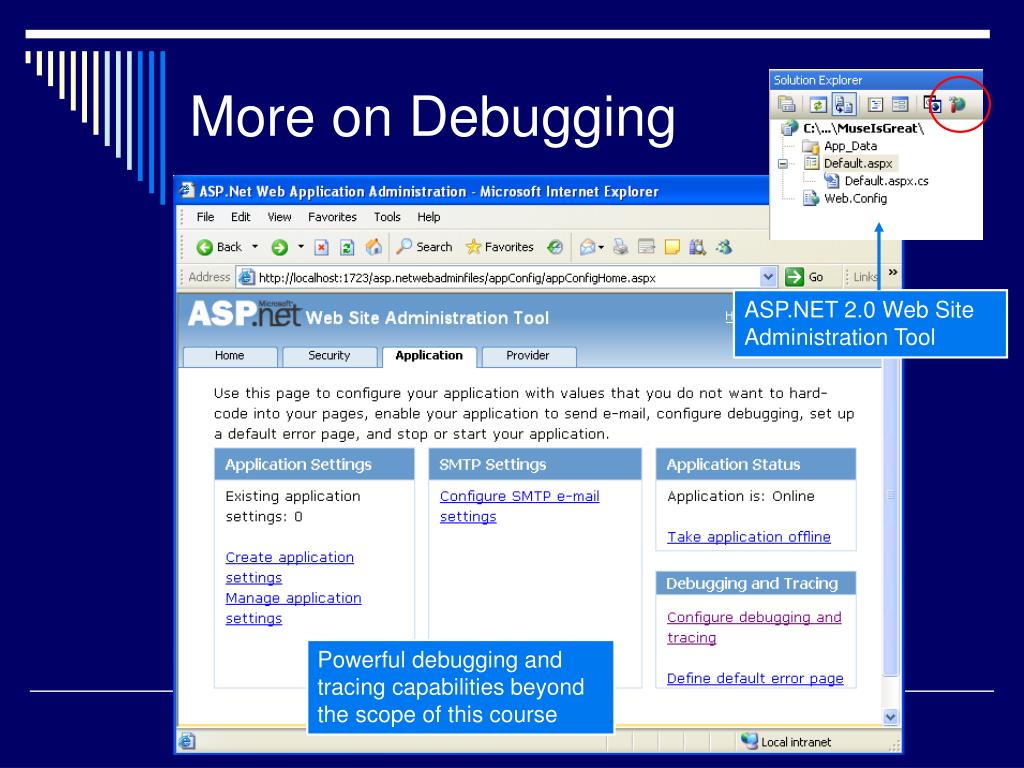The image size is (1024, 768).
Task: Click the Local intranet zone status indicator
Action: (x=786, y=742)
